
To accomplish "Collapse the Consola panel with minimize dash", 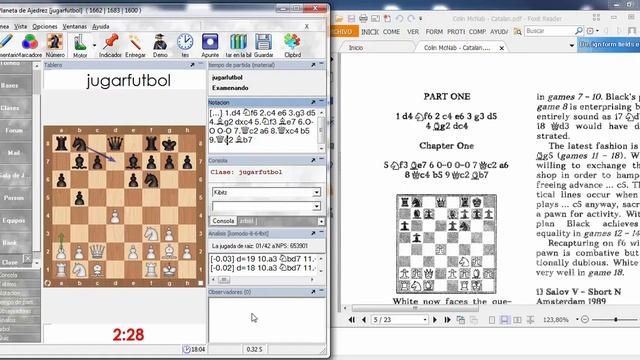I will 322,160.
